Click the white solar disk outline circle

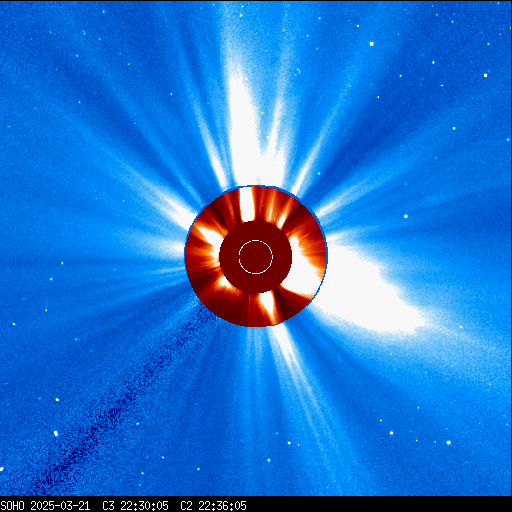coord(256,257)
